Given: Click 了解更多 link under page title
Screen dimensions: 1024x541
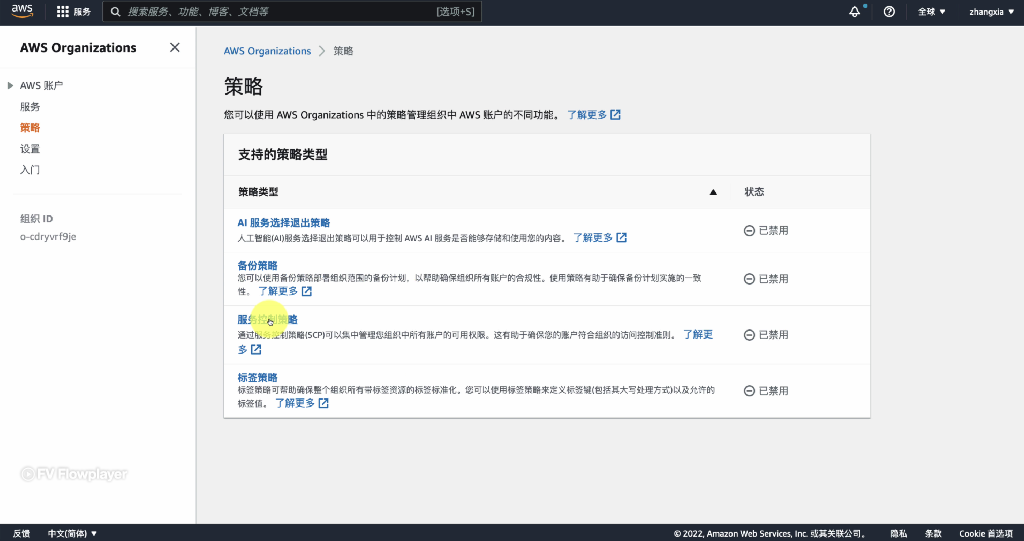Looking at the screenshot, I should point(587,114).
